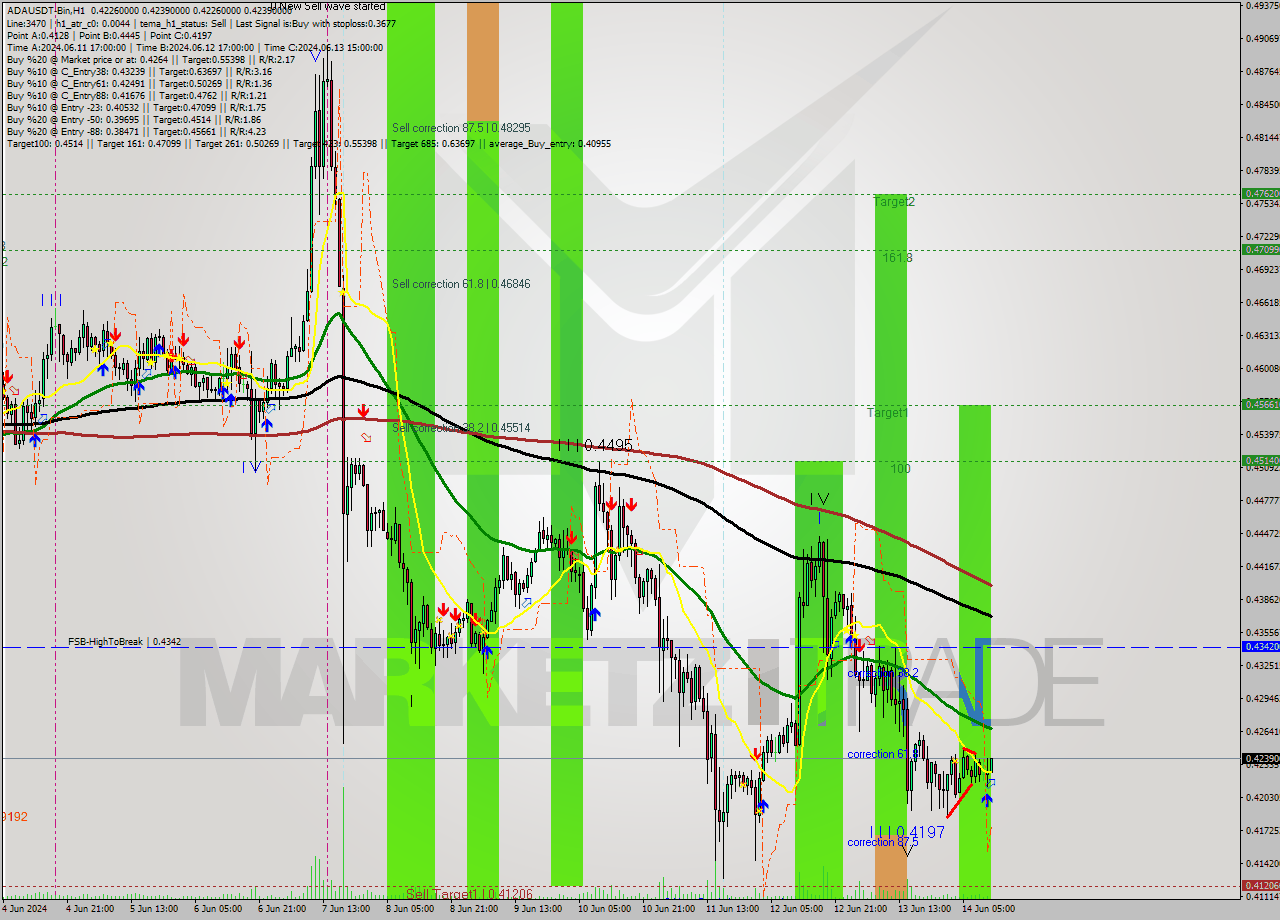Click the '13 Jun 13:00' time label
Viewport: 1280px width, 920px height.
coord(923,909)
